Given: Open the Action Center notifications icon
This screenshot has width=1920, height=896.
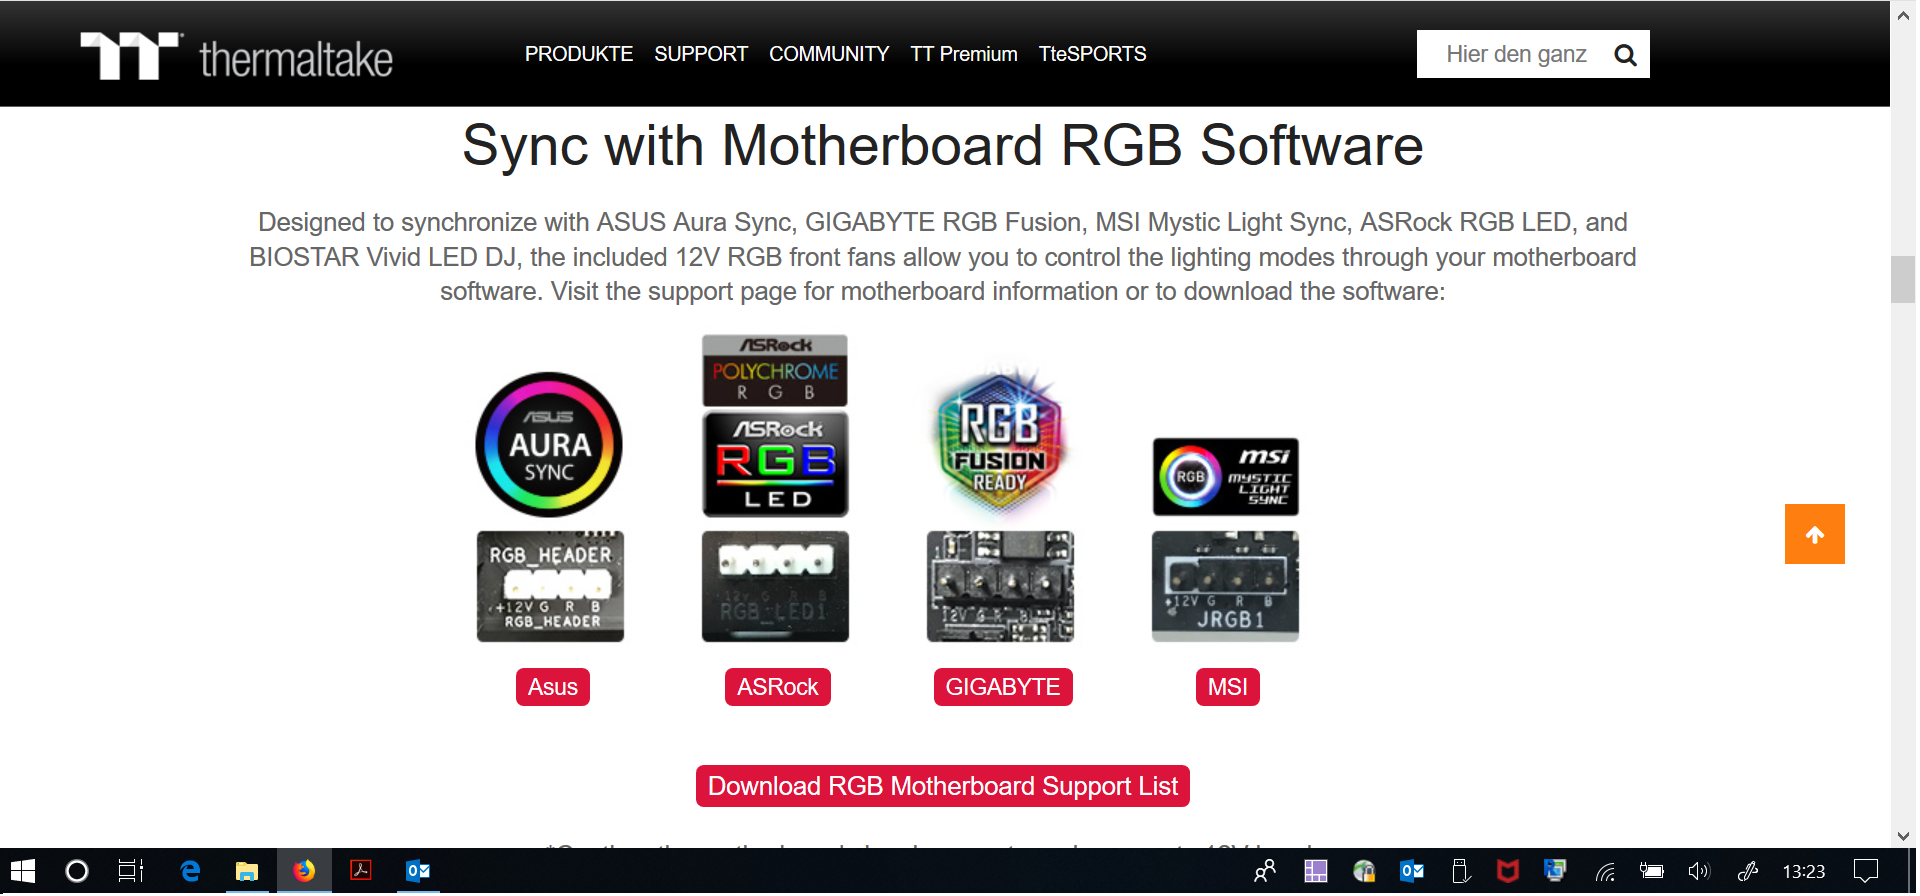Looking at the screenshot, I should pos(1865,871).
